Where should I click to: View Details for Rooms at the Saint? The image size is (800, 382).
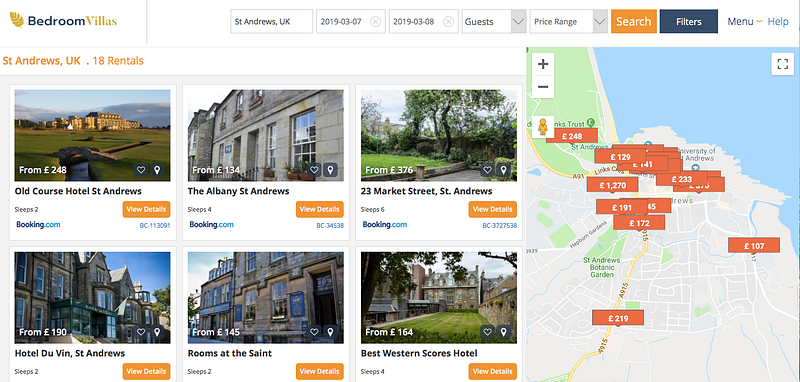320,371
